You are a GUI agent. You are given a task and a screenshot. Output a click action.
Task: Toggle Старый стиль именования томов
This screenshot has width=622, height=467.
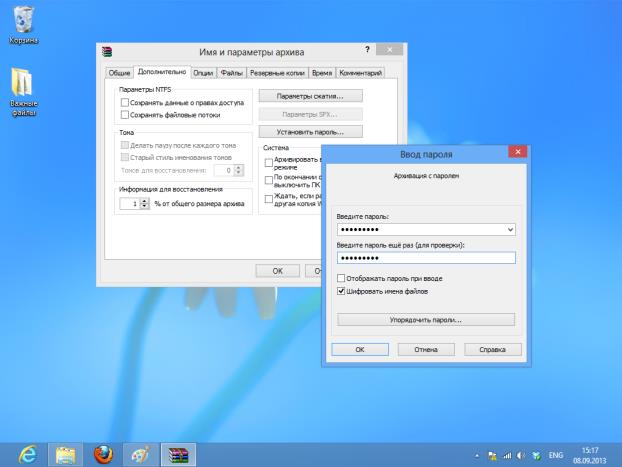pos(125,158)
